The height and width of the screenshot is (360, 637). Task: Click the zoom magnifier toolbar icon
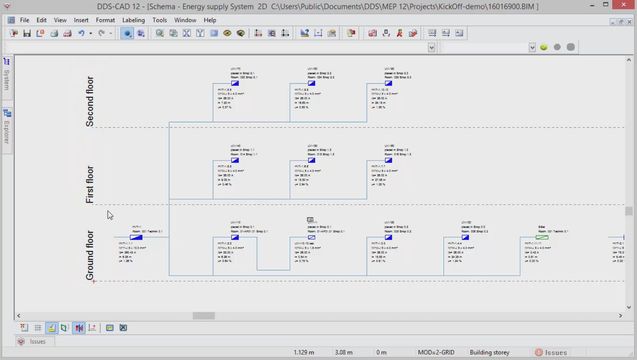(160, 33)
